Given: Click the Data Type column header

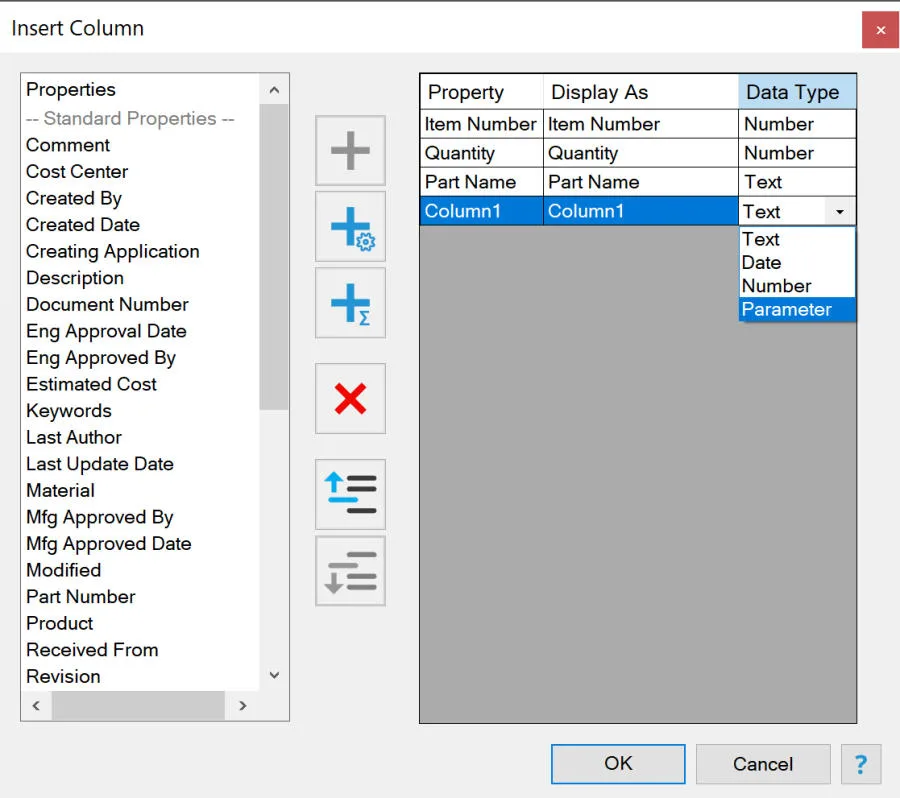Looking at the screenshot, I should click(x=797, y=92).
